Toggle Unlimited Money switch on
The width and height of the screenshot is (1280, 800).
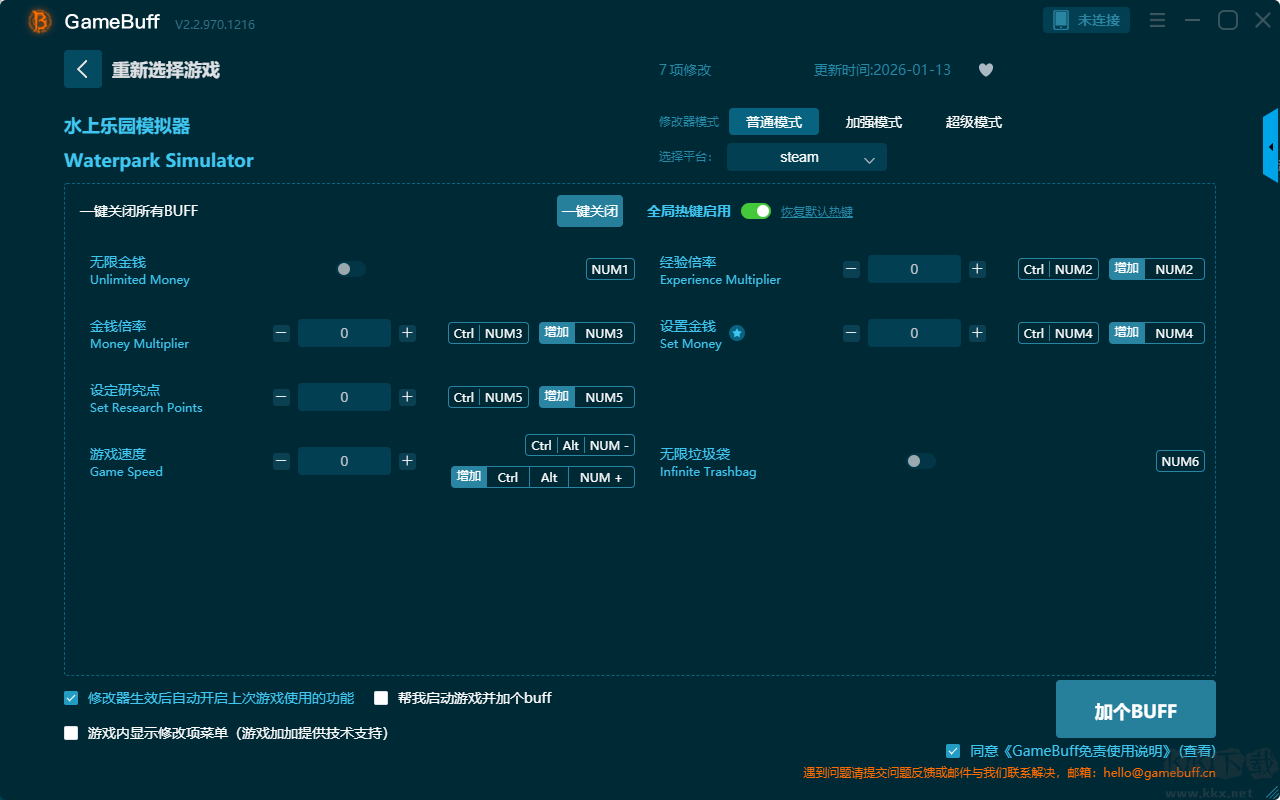351,269
